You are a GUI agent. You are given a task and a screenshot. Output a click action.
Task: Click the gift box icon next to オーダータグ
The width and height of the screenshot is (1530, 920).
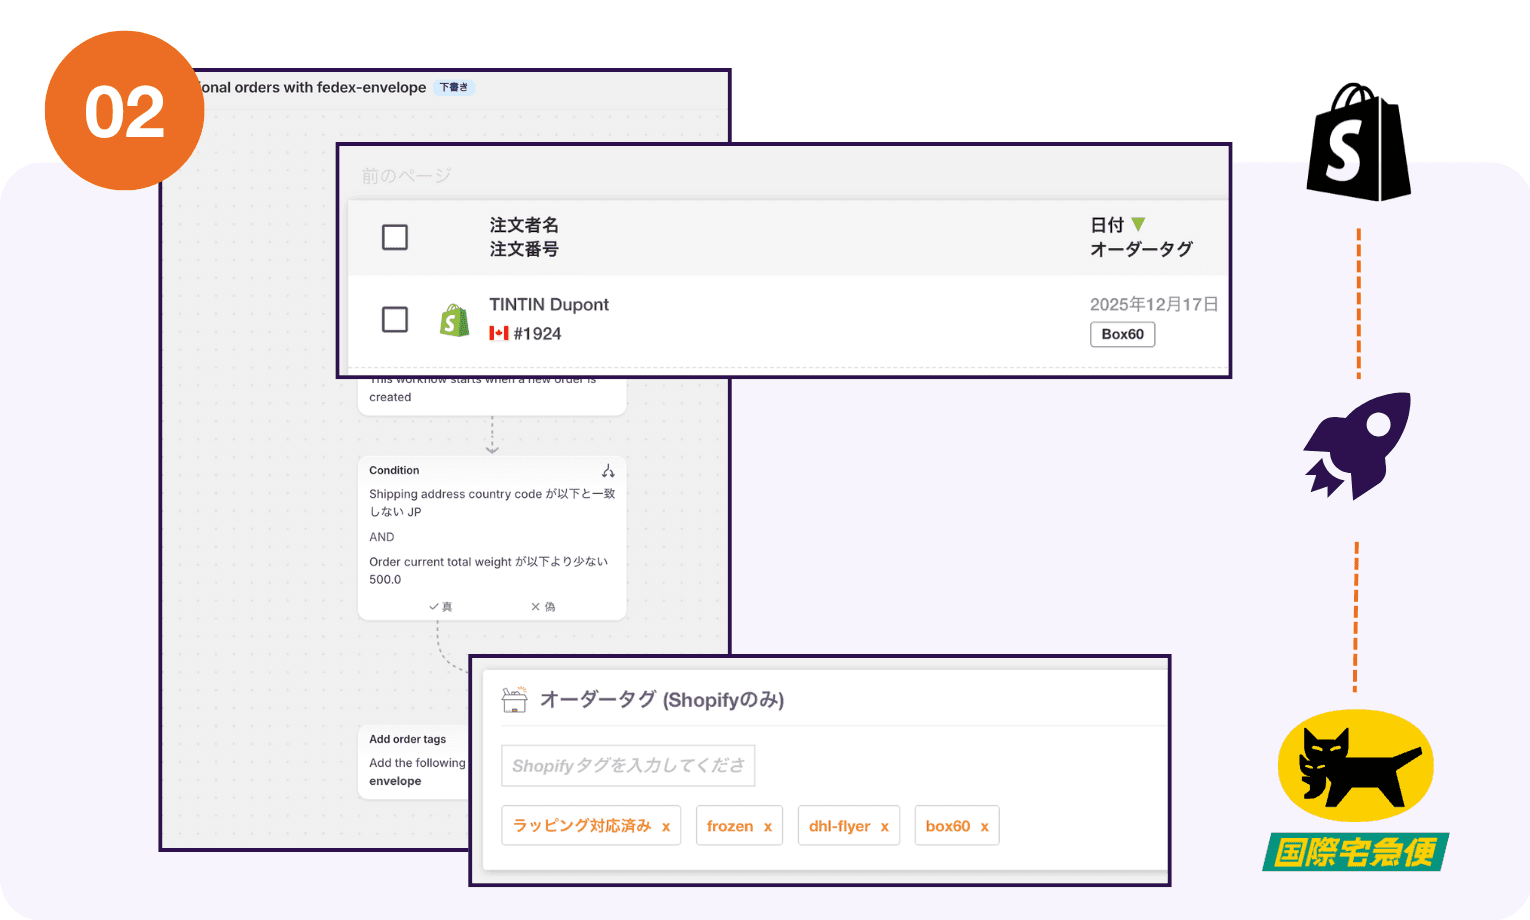coord(513,699)
